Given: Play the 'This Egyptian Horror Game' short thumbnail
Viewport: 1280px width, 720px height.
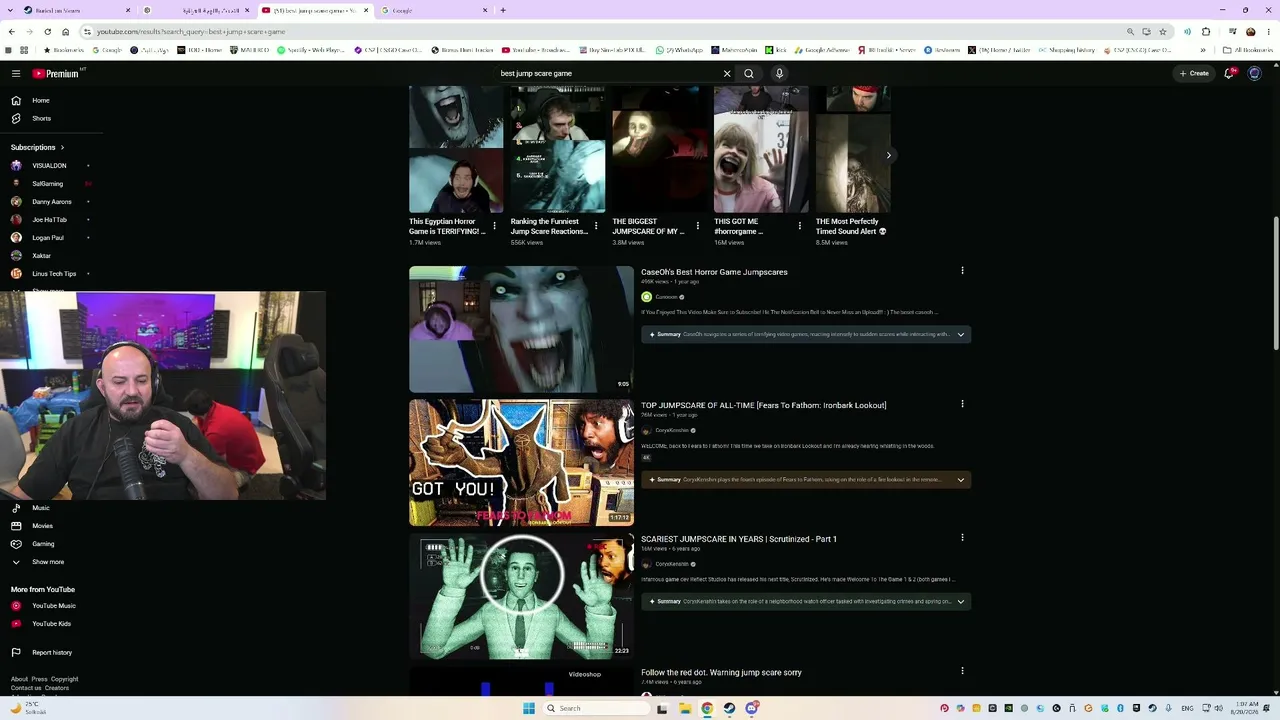Looking at the screenshot, I should pos(456,150).
